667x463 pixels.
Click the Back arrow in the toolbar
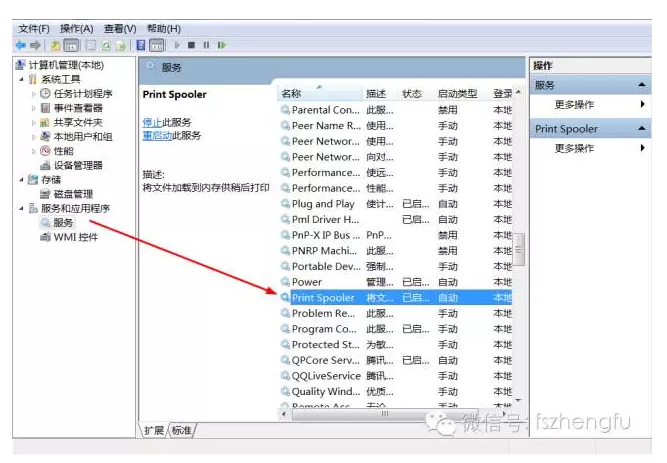point(21,45)
